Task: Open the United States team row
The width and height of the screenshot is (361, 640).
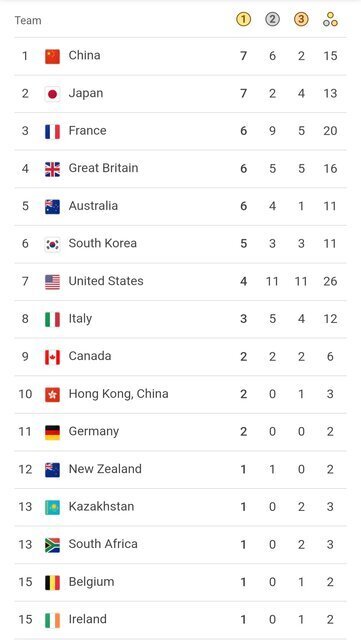Action: coord(180,282)
